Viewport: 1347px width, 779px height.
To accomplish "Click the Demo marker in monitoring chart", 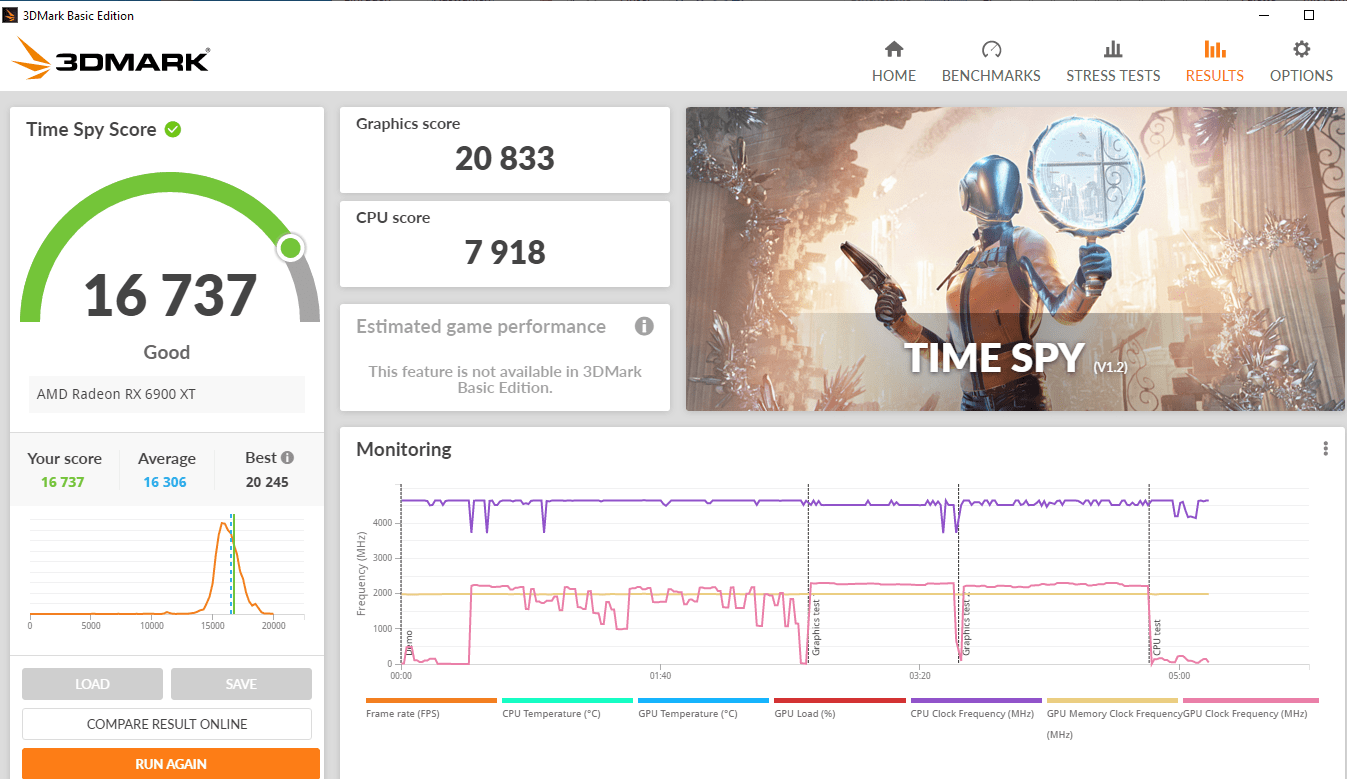I will pos(408,643).
